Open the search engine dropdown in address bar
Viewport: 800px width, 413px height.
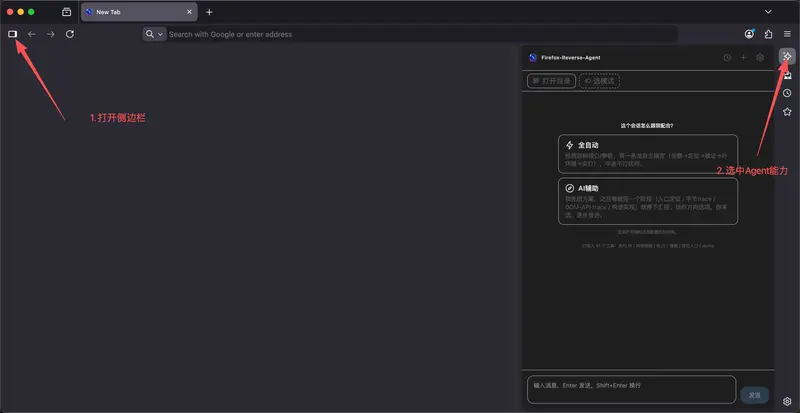(x=154, y=34)
